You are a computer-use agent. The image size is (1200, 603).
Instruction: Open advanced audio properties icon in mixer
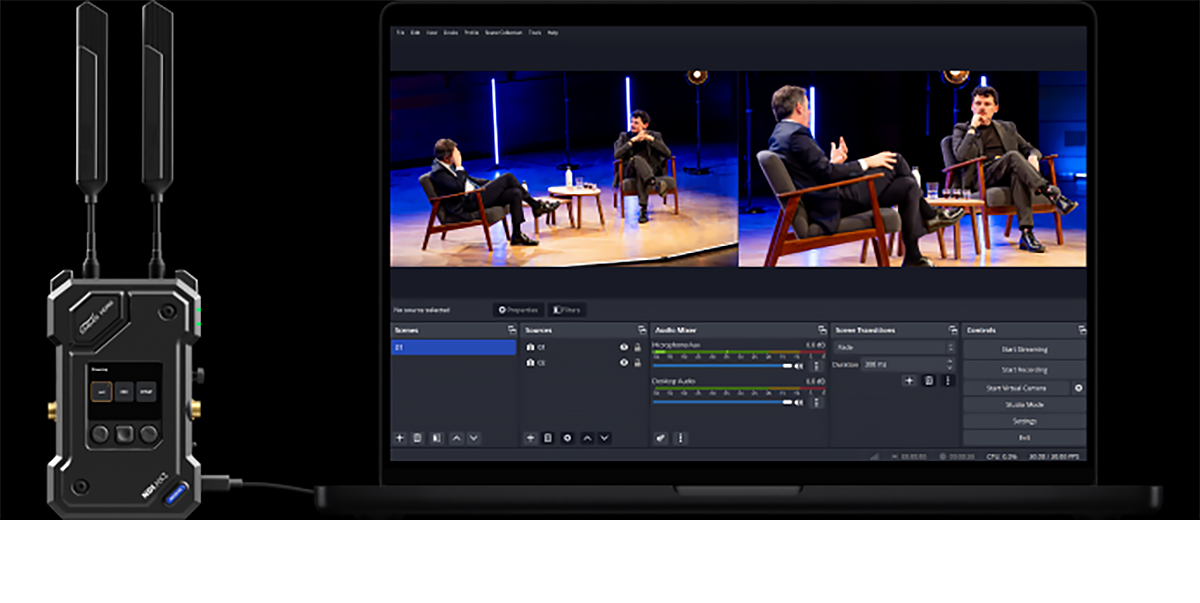click(x=660, y=438)
